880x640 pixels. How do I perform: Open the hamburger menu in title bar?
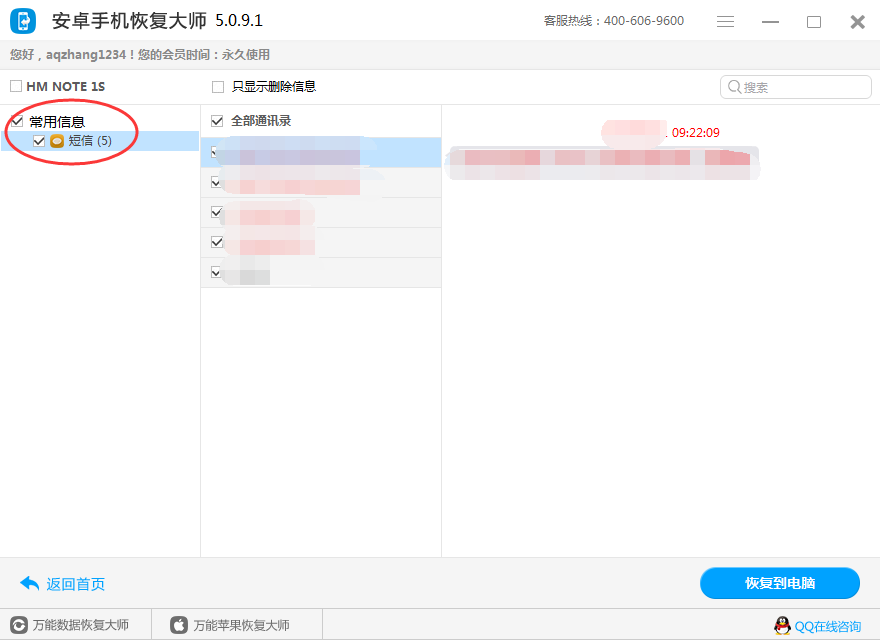click(x=725, y=21)
